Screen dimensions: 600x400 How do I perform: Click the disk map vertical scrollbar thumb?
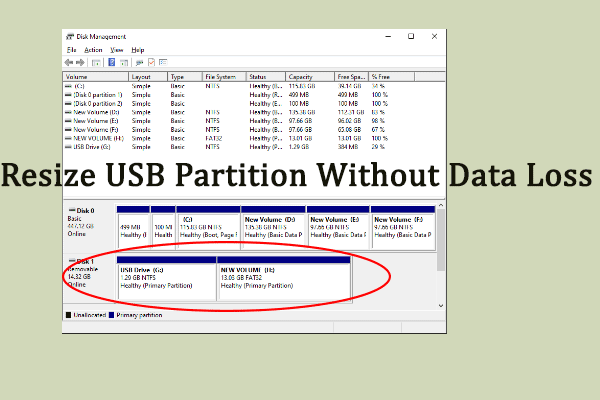coord(441,240)
